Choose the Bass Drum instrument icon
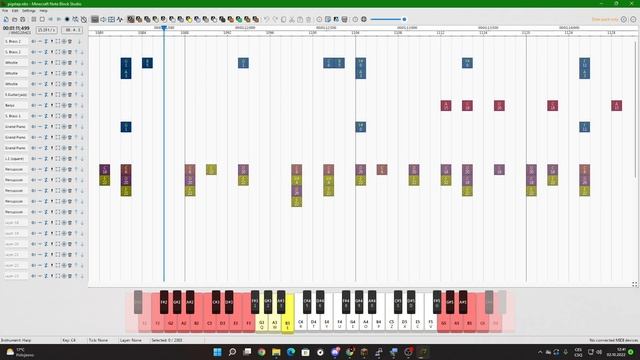Viewport: 640px width, 360px height. tap(147, 19)
